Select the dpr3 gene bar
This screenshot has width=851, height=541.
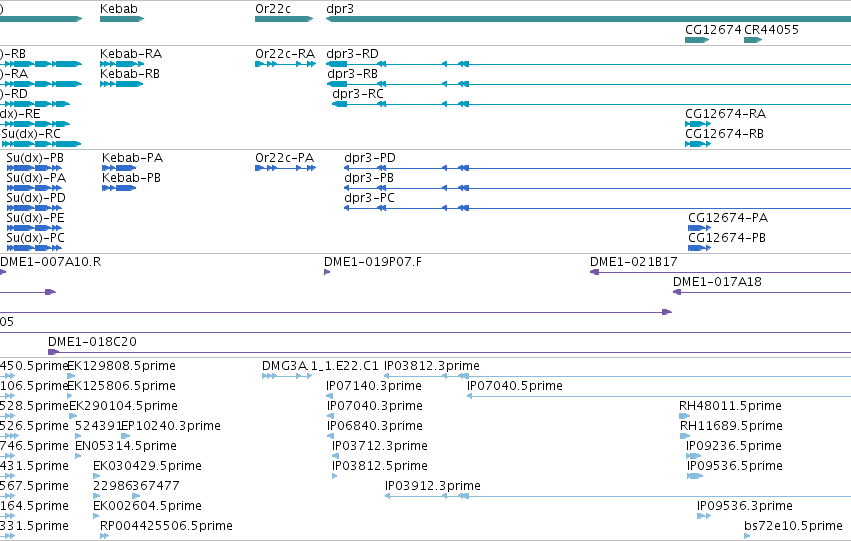click(x=588, y=19)
